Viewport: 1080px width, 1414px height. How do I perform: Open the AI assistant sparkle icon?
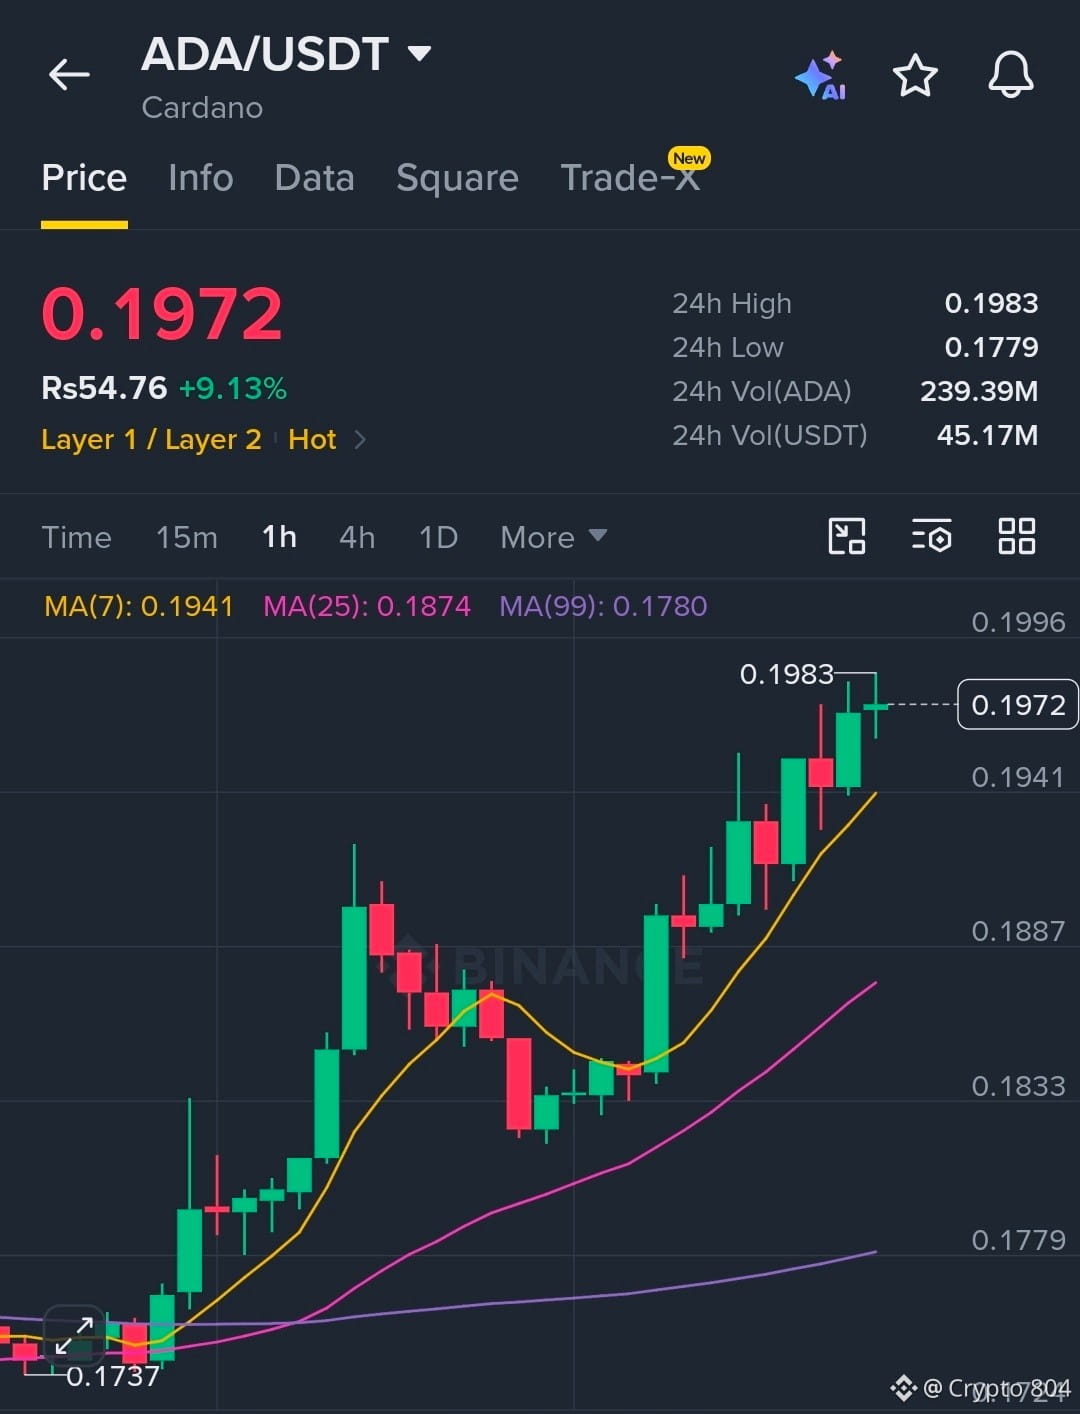point(821,75)
